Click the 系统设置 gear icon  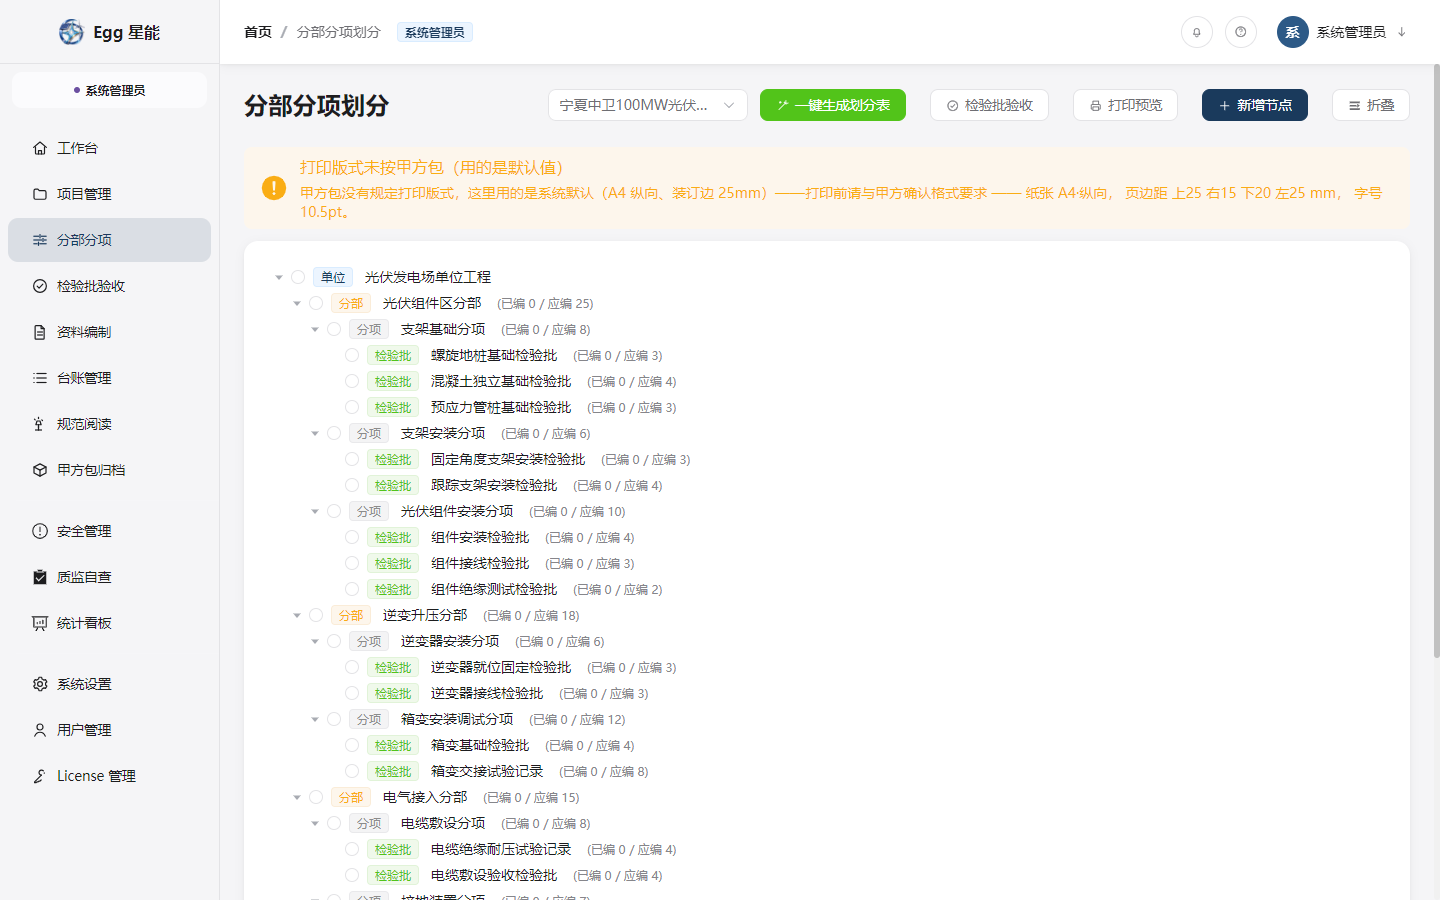40,684
